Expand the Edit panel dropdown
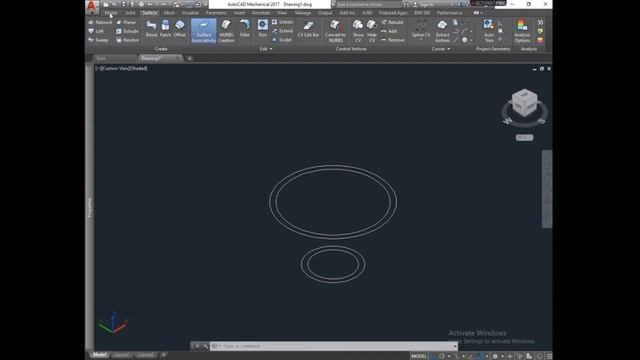Image resolution: width=640 pixels, height=360 pixels. point(266,49)
